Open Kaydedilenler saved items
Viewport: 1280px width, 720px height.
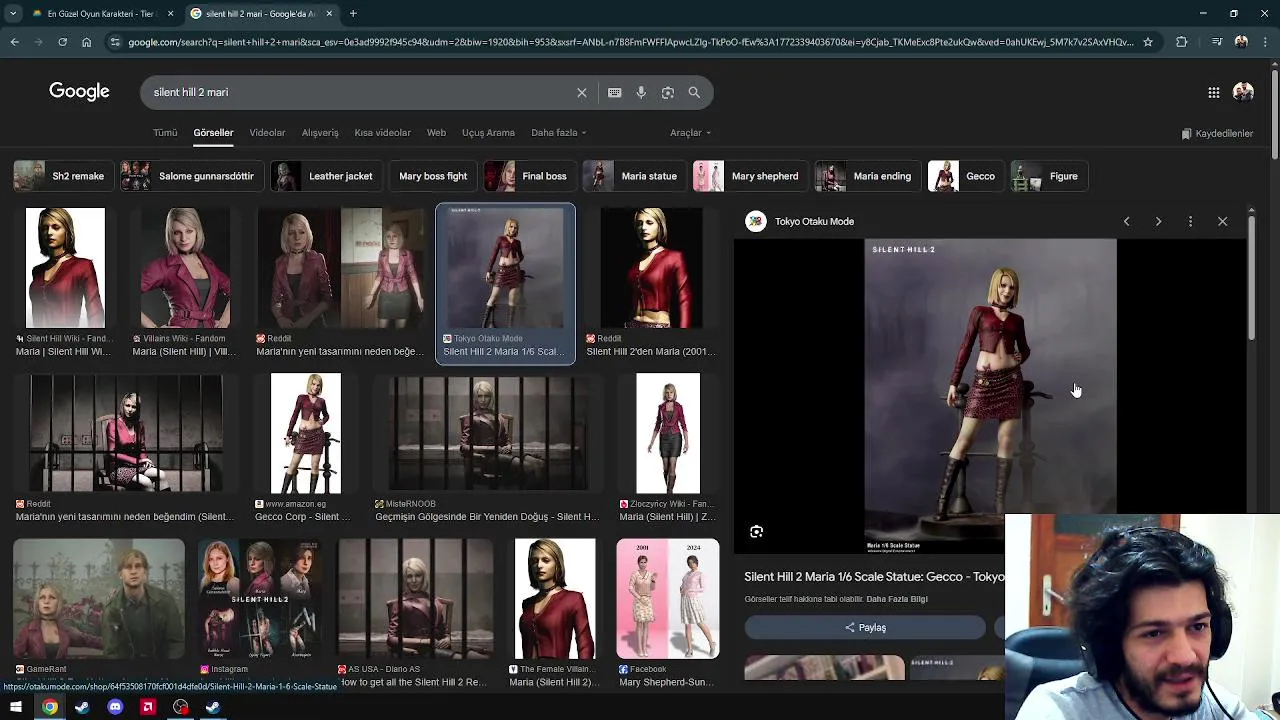(x=1217, y=133)
